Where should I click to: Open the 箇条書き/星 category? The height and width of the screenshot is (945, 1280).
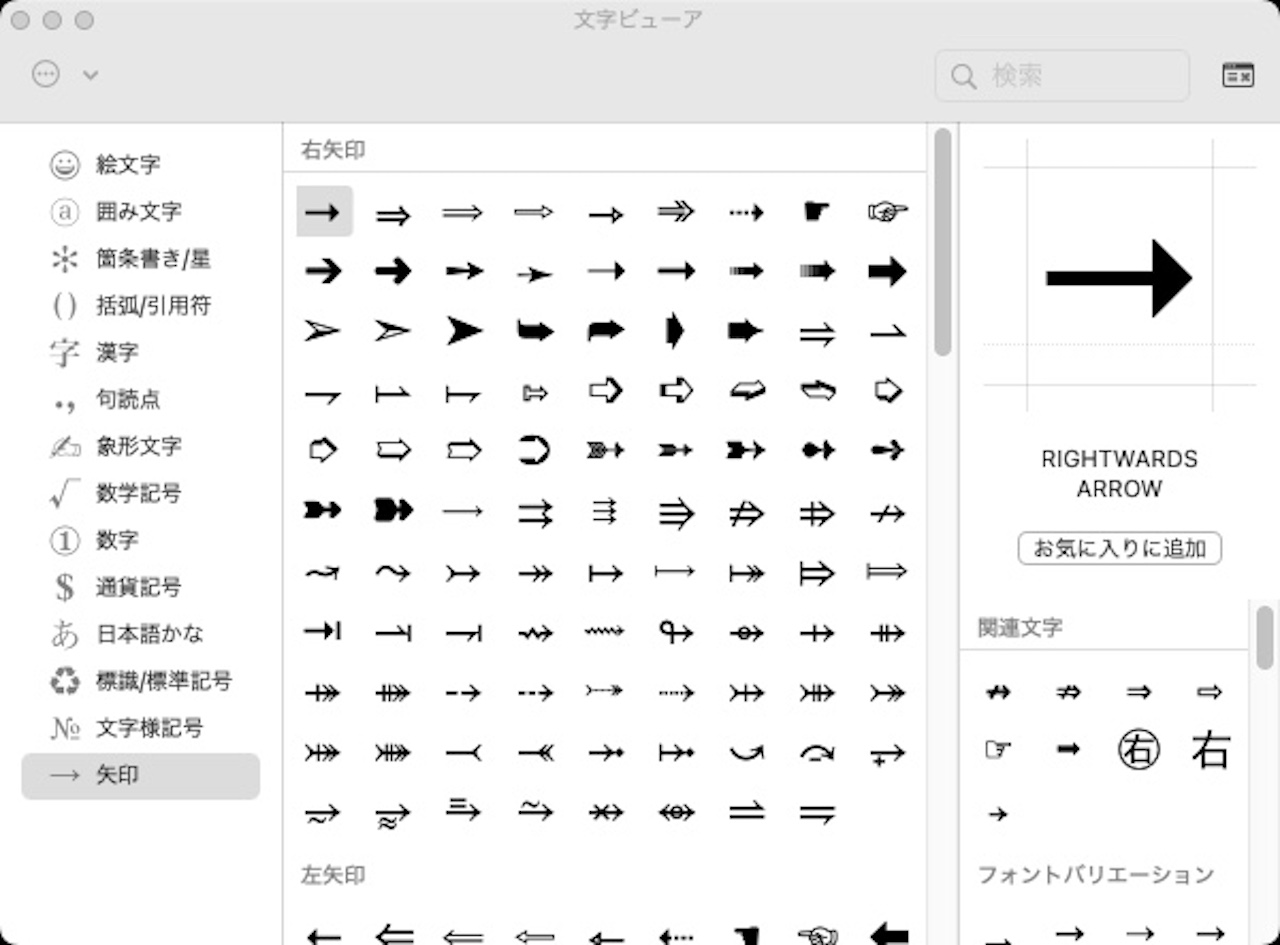pos(140,258)
